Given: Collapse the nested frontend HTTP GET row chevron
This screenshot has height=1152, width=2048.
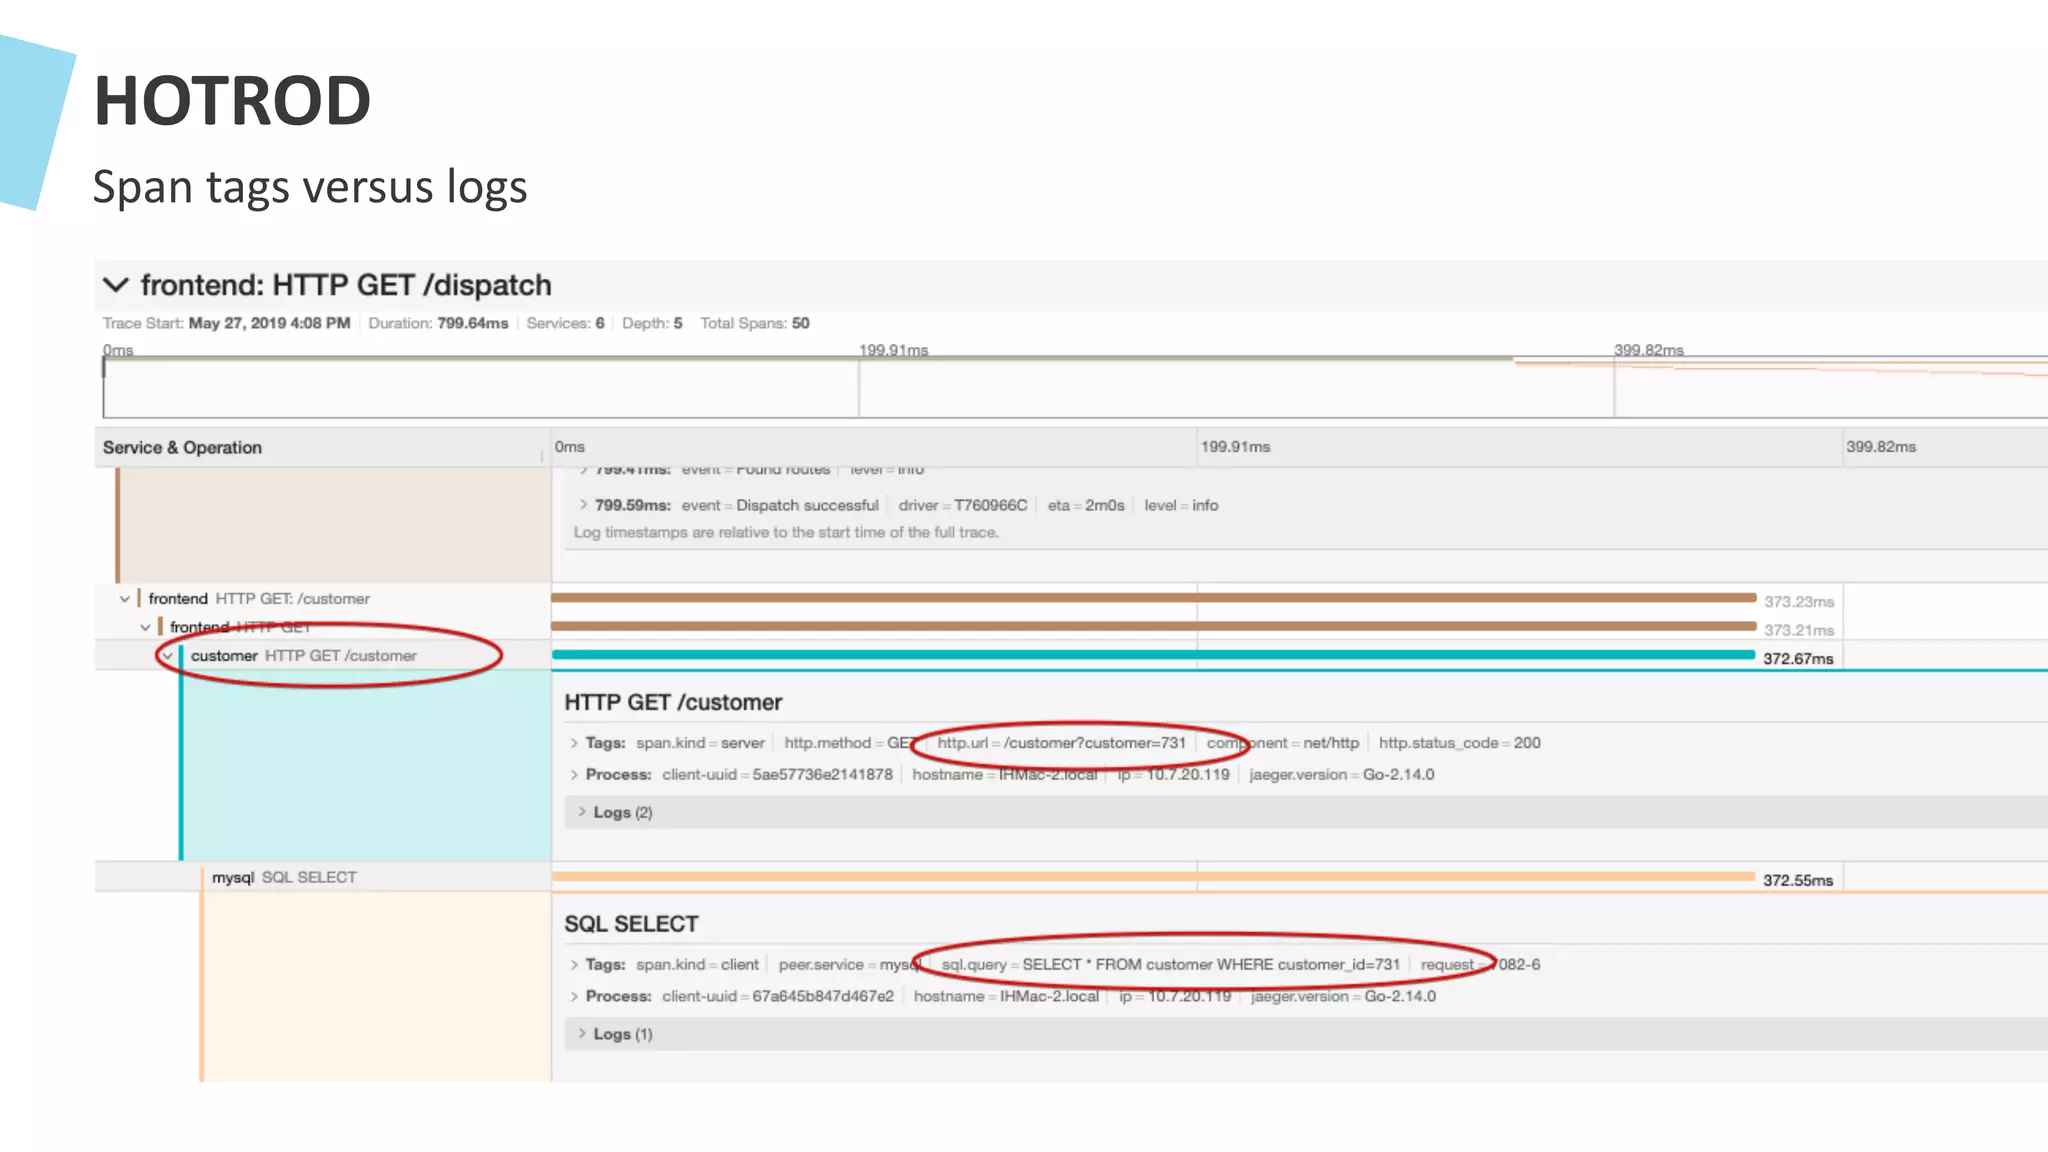Looking at the screenshot, I should pyautogui.click(x=146, y=627).
